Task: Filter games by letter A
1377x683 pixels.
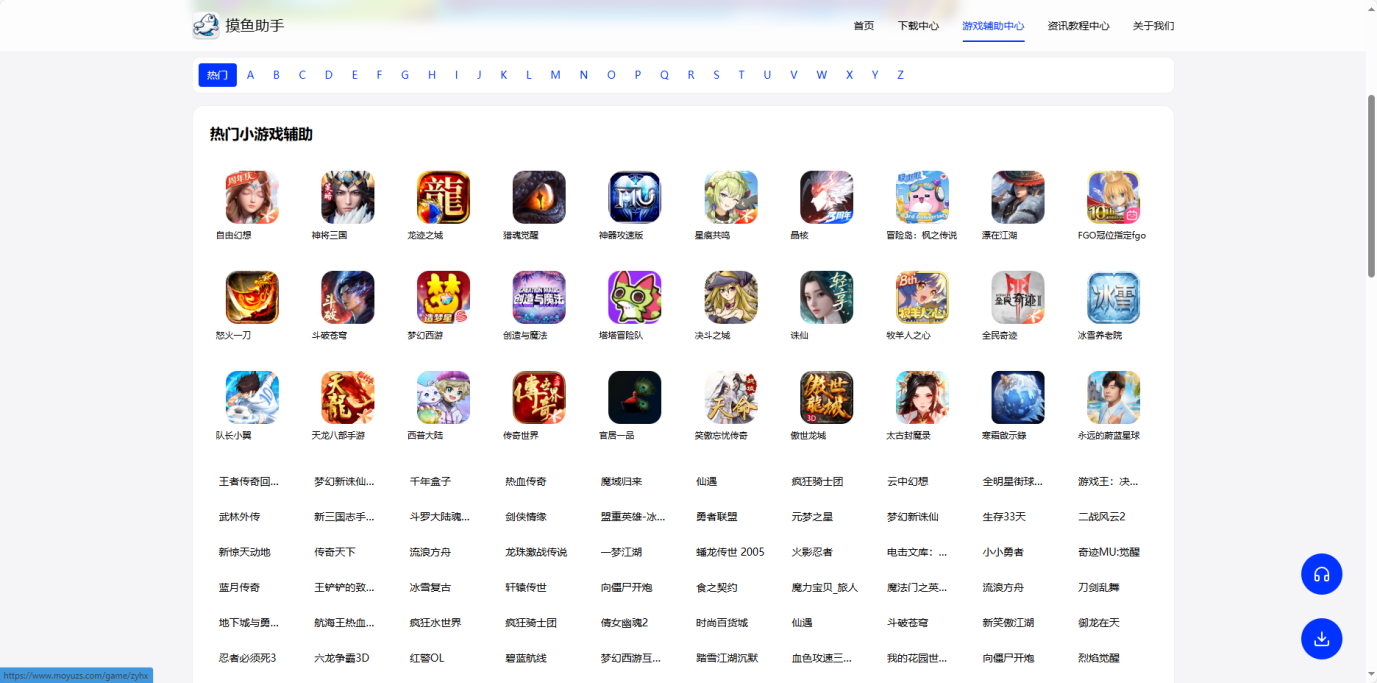Action: pyautogui.click(x=251, y=75)
